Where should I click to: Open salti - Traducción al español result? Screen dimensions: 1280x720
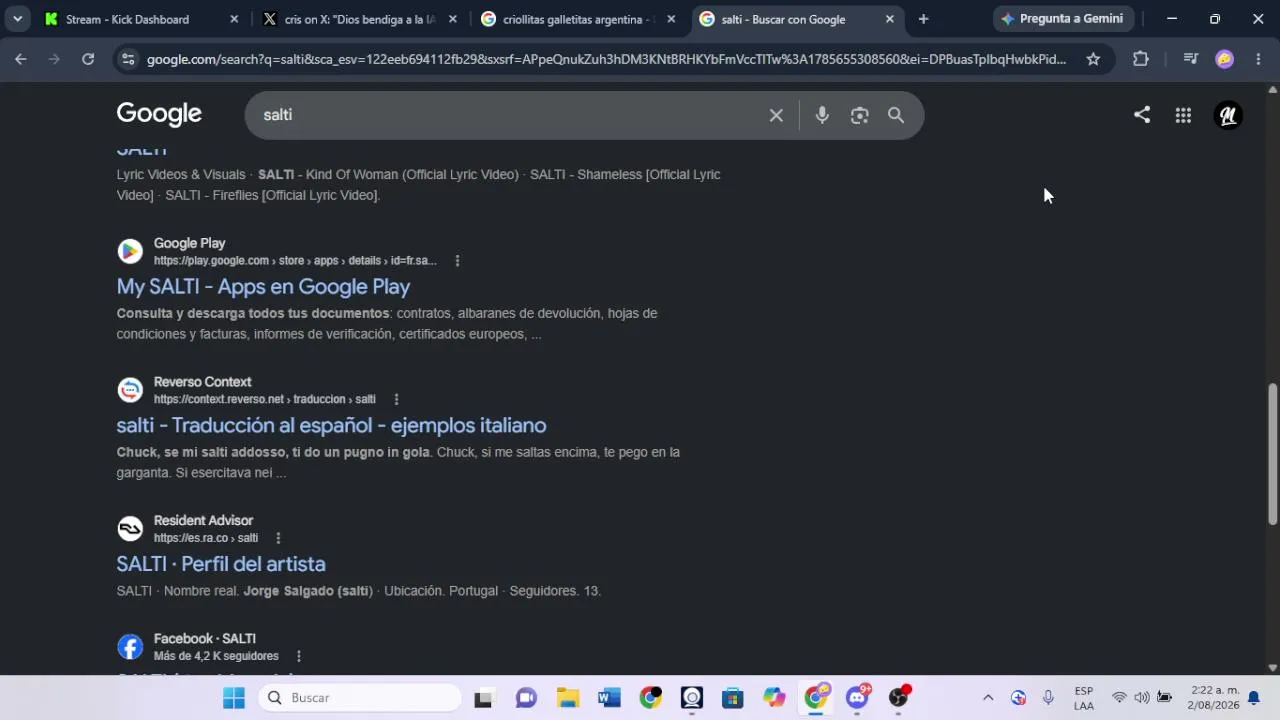[331, 425]
